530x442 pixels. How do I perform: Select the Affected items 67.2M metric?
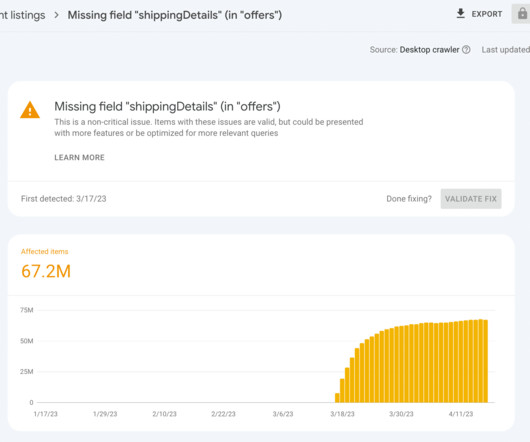46,265
